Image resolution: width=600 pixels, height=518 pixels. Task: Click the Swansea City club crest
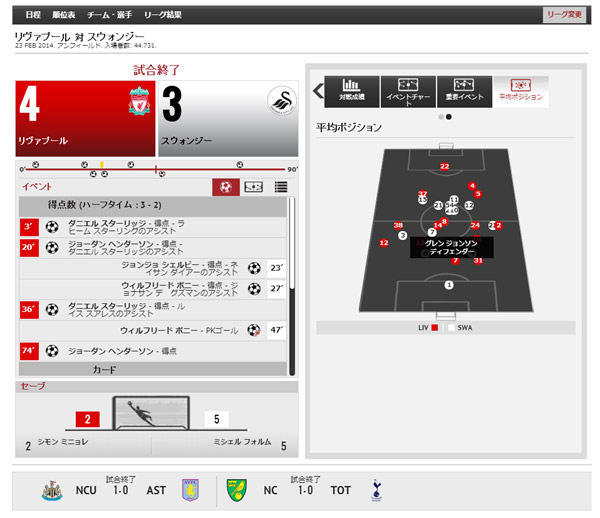[282, 103]
